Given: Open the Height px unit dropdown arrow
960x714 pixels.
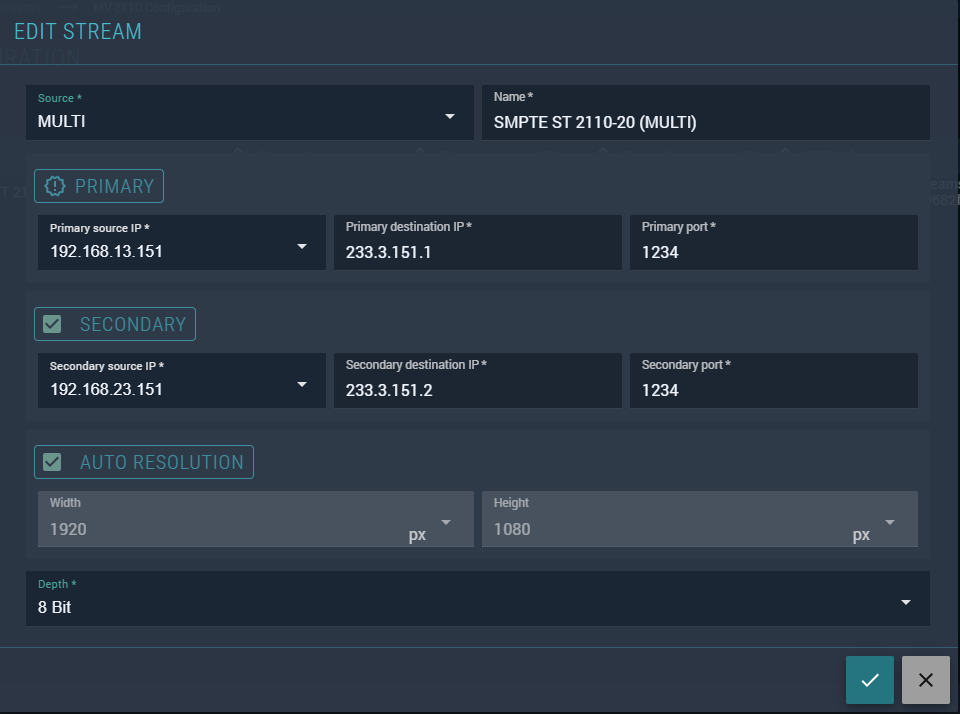Looking at the screenshot, I should [890, 522].
